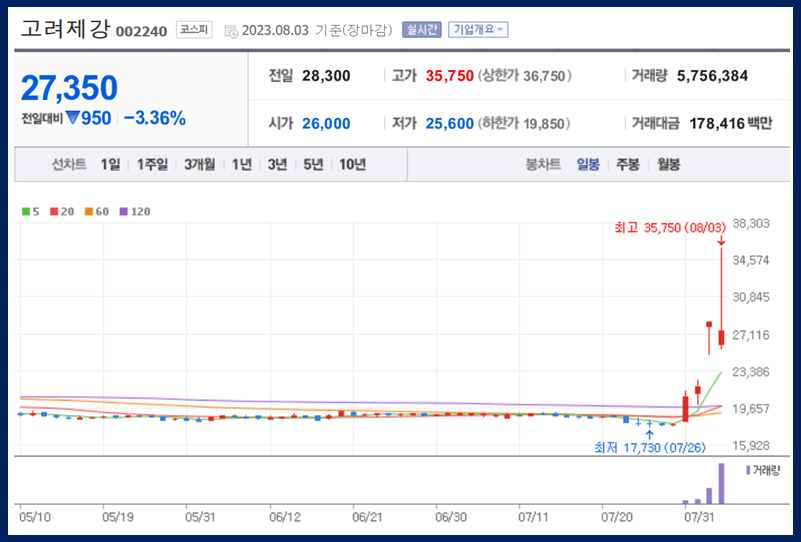Click the blue down-triangle beside 950
This screenshot has width=801, height=542.
[73, 119]
